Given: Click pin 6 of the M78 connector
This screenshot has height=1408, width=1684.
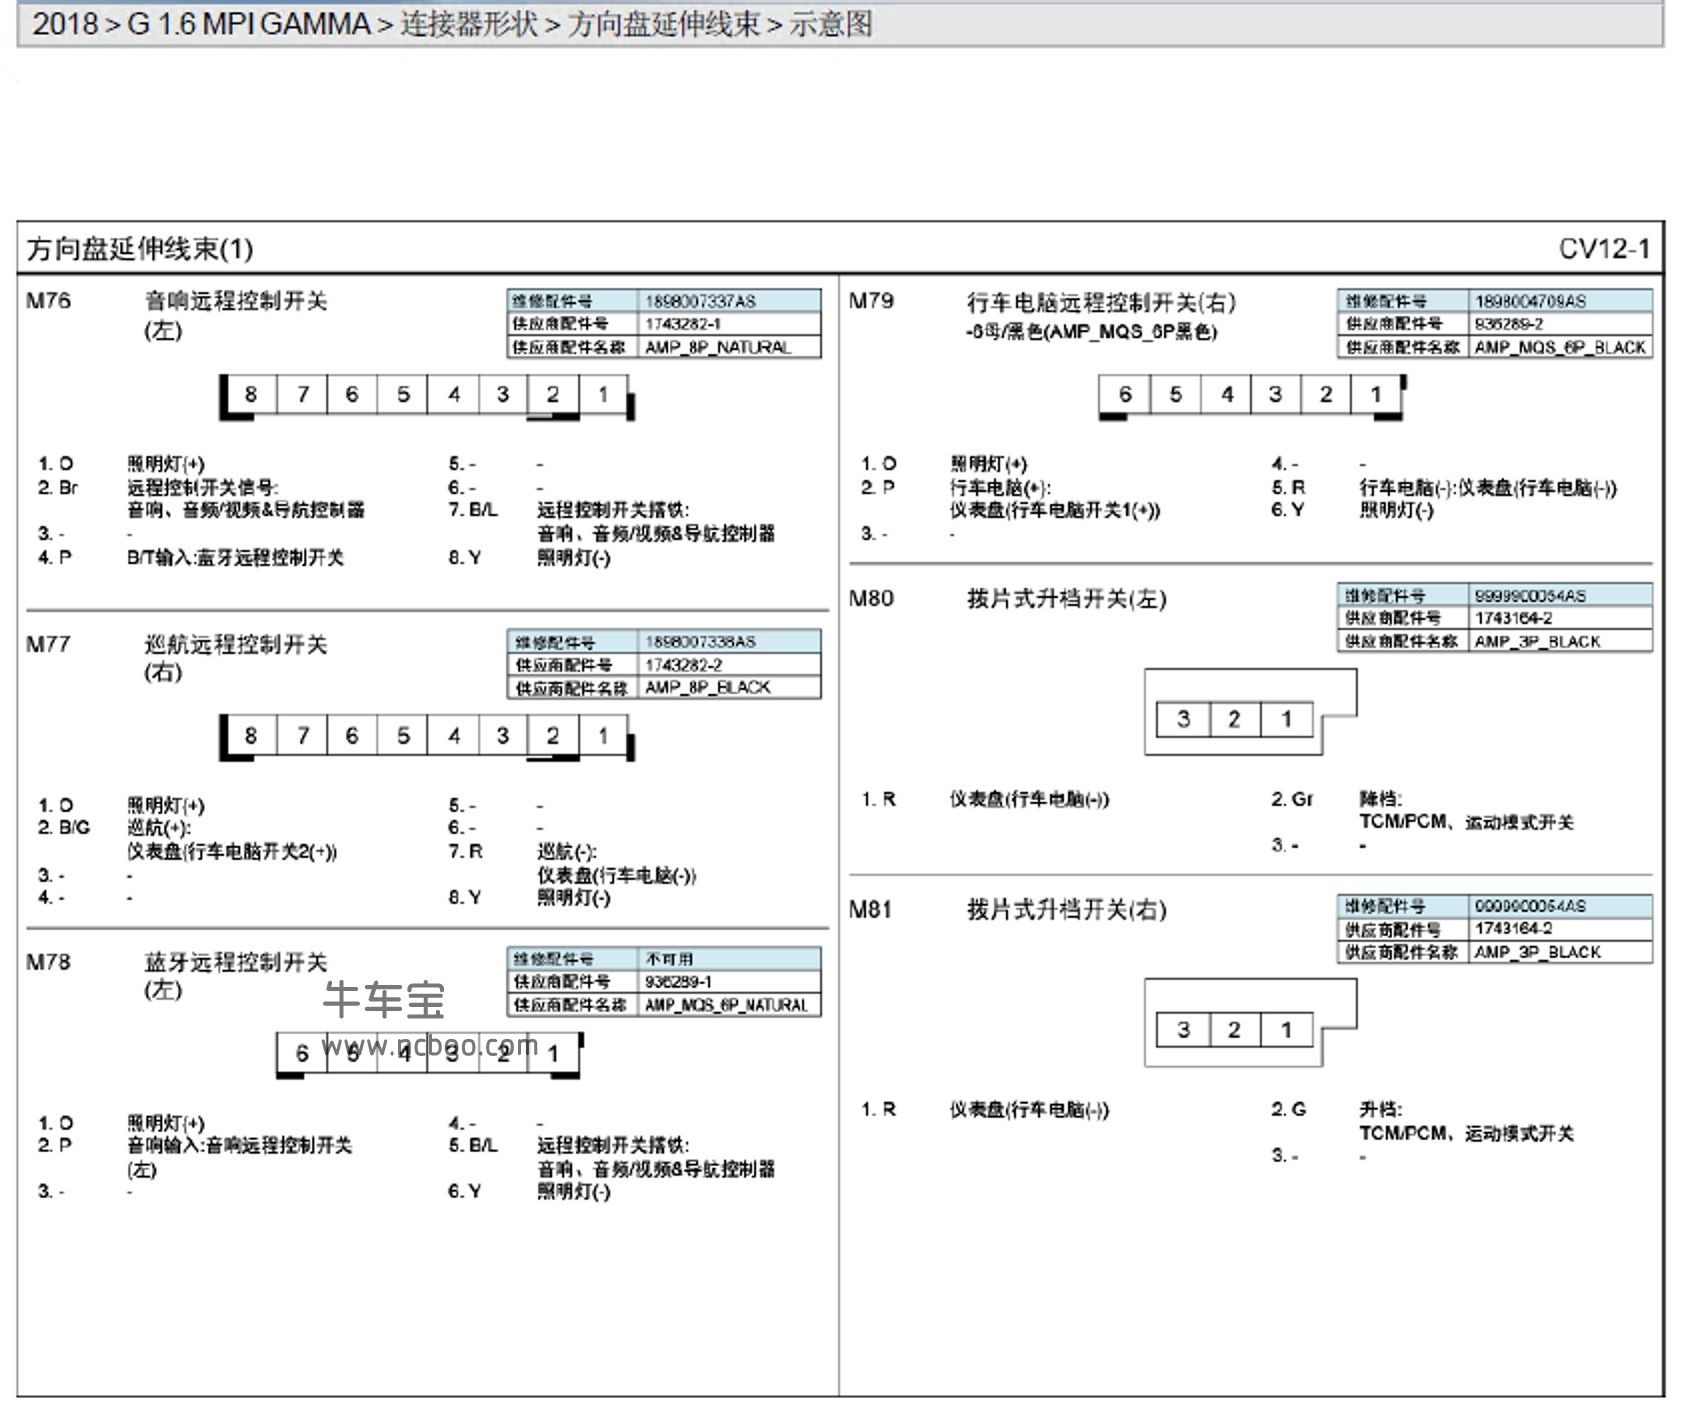Looking at the screenshot, I should (302, 1053).
